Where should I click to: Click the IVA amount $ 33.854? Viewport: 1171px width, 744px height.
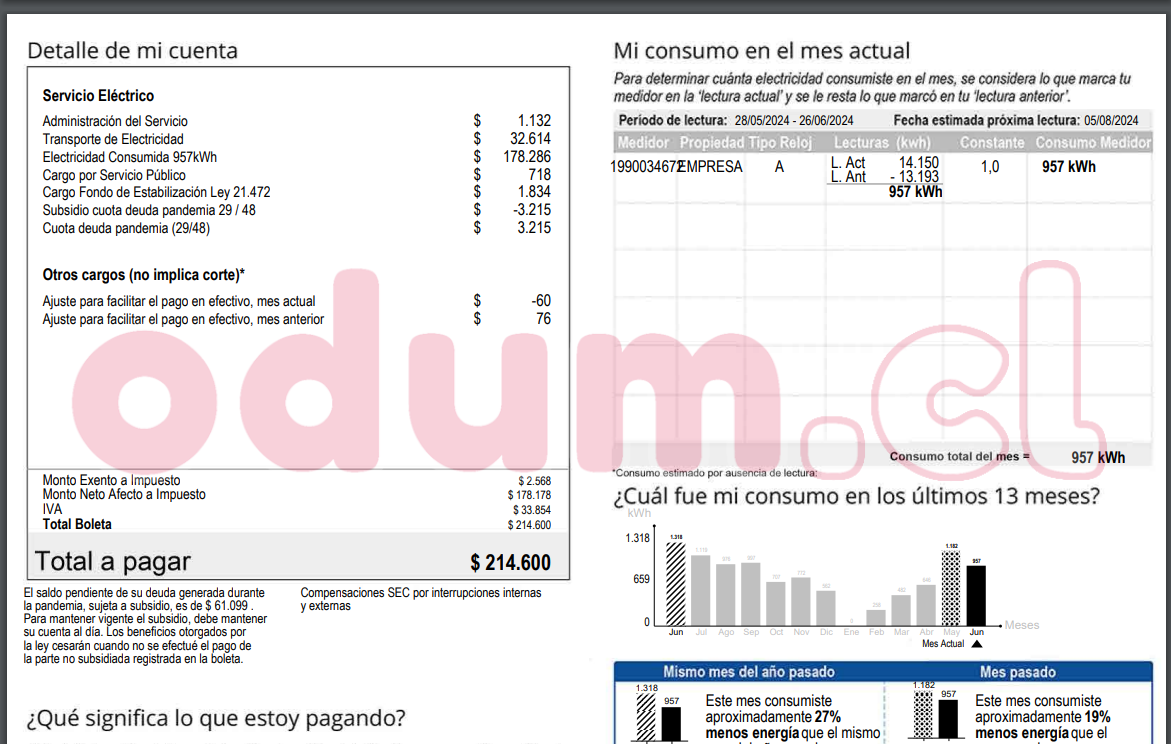click(531, 510)
